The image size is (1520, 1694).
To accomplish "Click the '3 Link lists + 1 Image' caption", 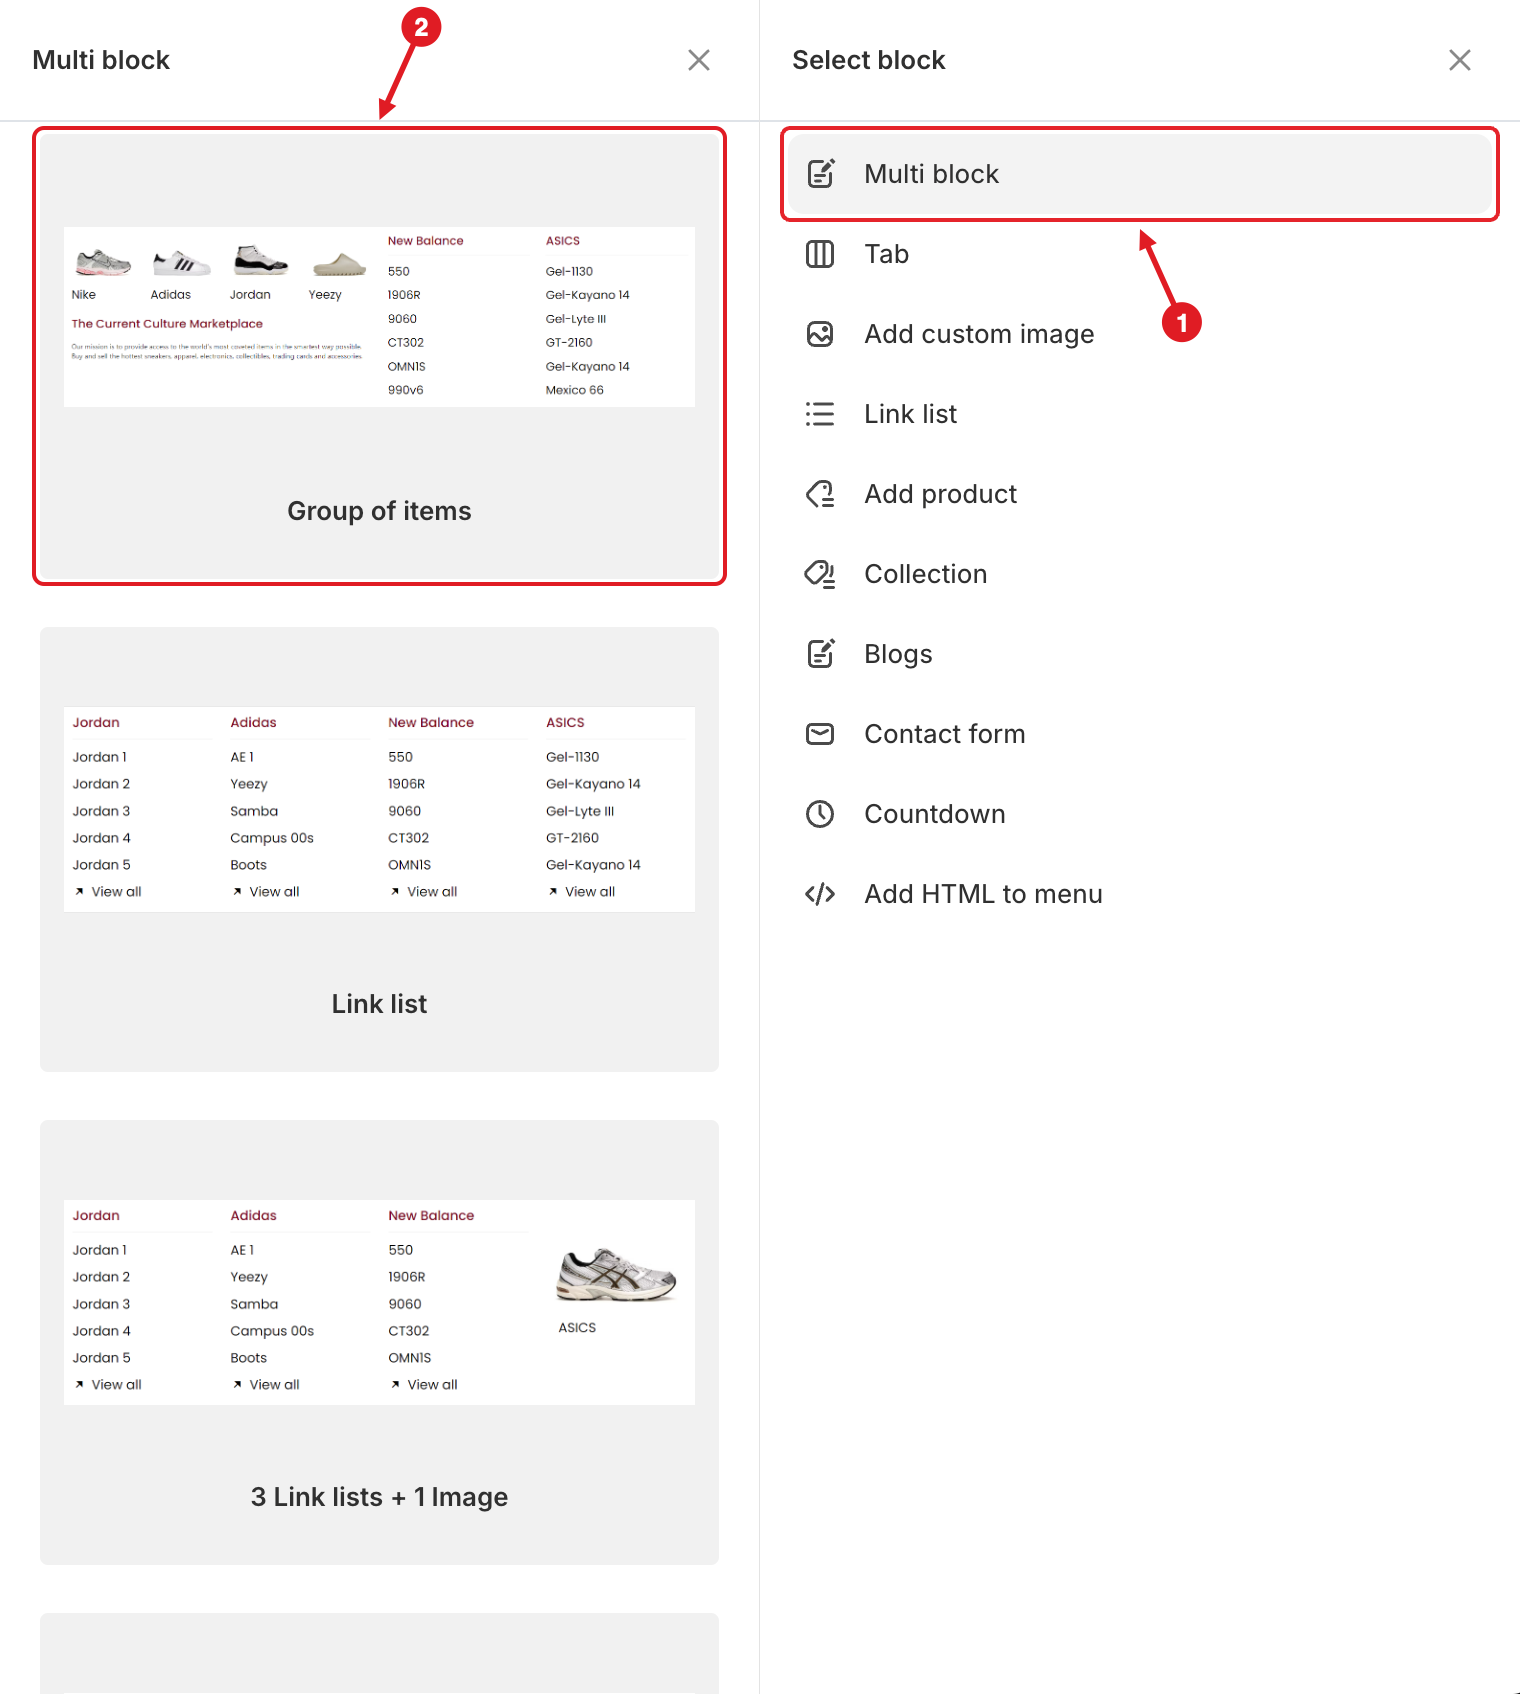I will click(379, 1497).
